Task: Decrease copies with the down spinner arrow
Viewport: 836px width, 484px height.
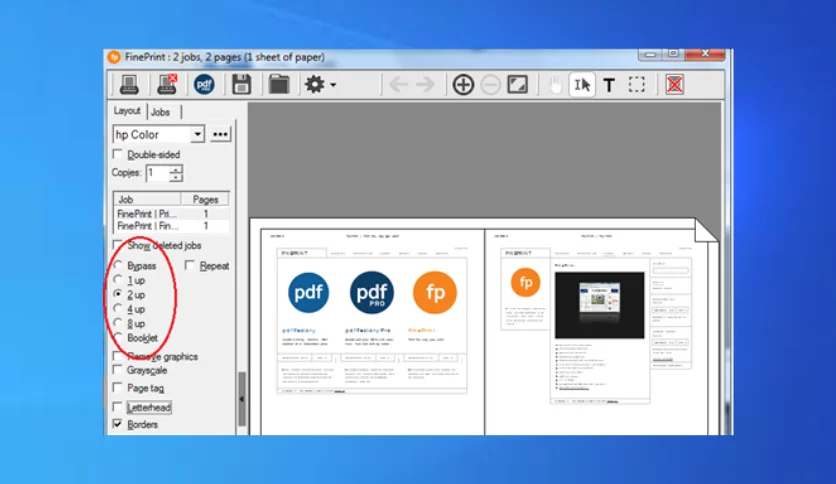Action: click(175, 177)
